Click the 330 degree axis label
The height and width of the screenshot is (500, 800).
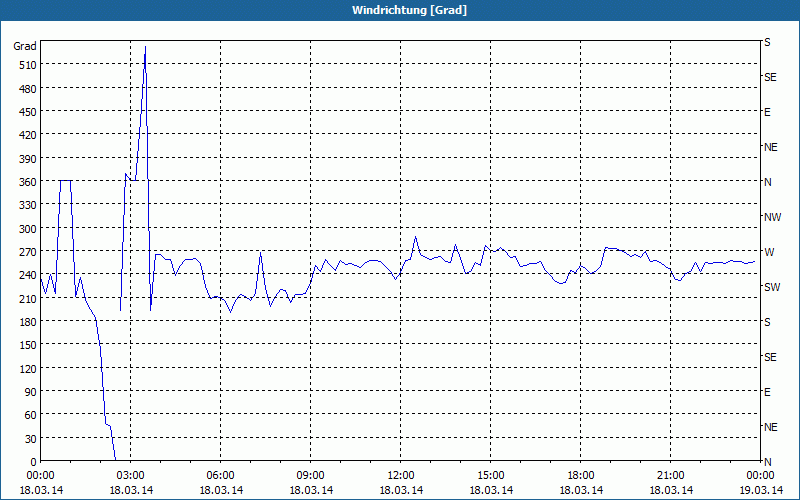point(28,205)
